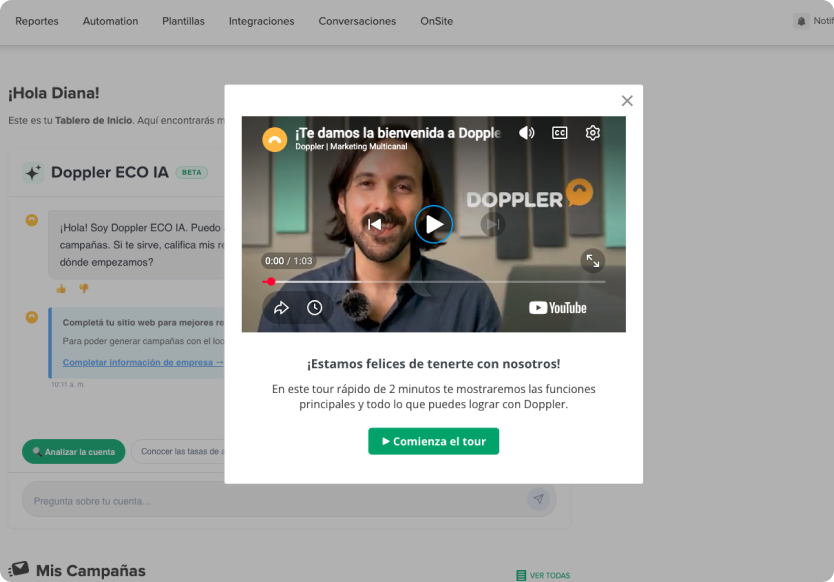Seek along the video progress bar
Viewport: 834px width, 582px height.
coord(433,281)
